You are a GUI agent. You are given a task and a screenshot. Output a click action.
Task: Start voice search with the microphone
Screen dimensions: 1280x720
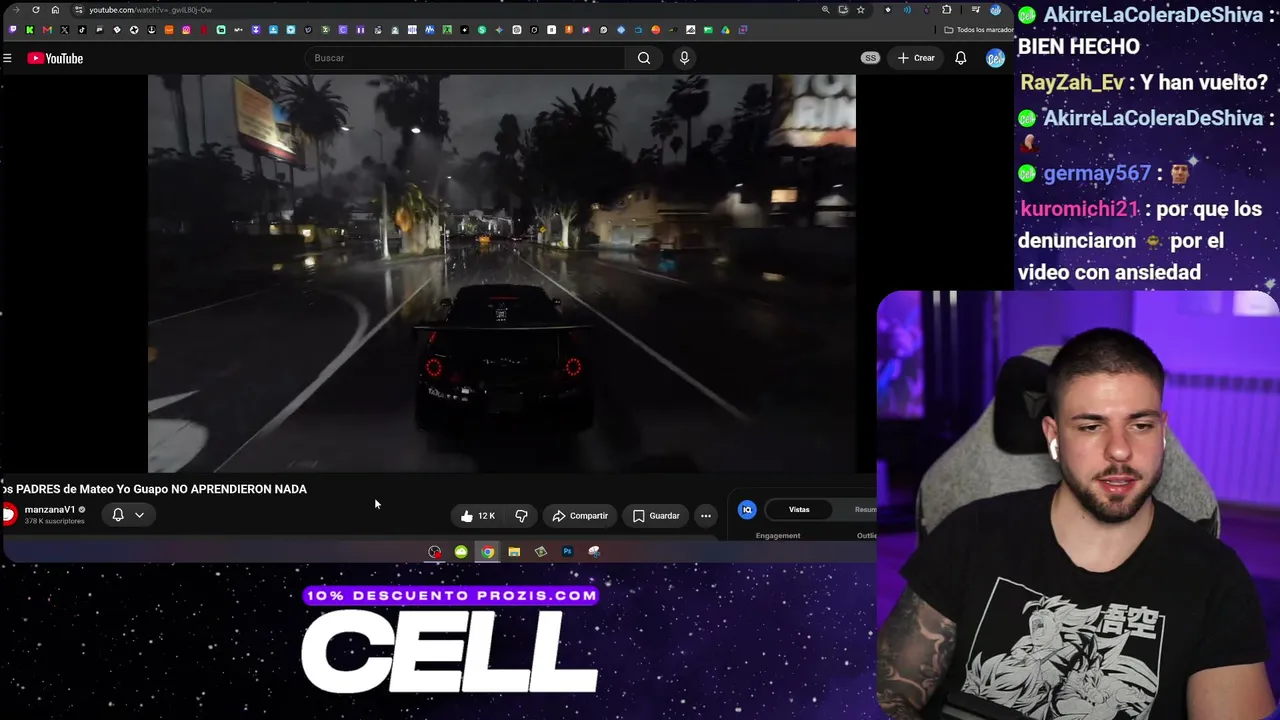[684, 58]
